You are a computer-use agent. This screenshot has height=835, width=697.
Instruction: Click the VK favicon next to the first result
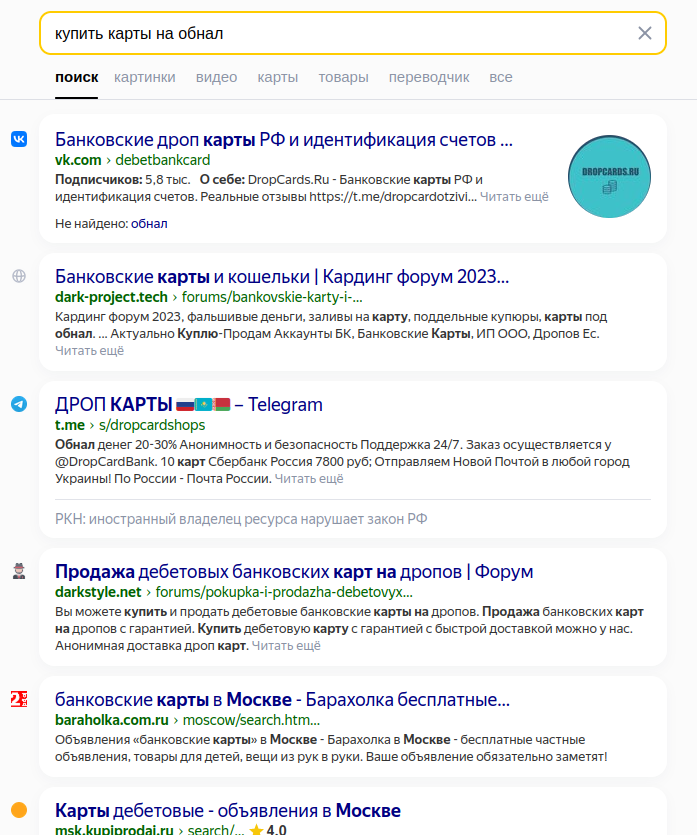click(19, 139)
